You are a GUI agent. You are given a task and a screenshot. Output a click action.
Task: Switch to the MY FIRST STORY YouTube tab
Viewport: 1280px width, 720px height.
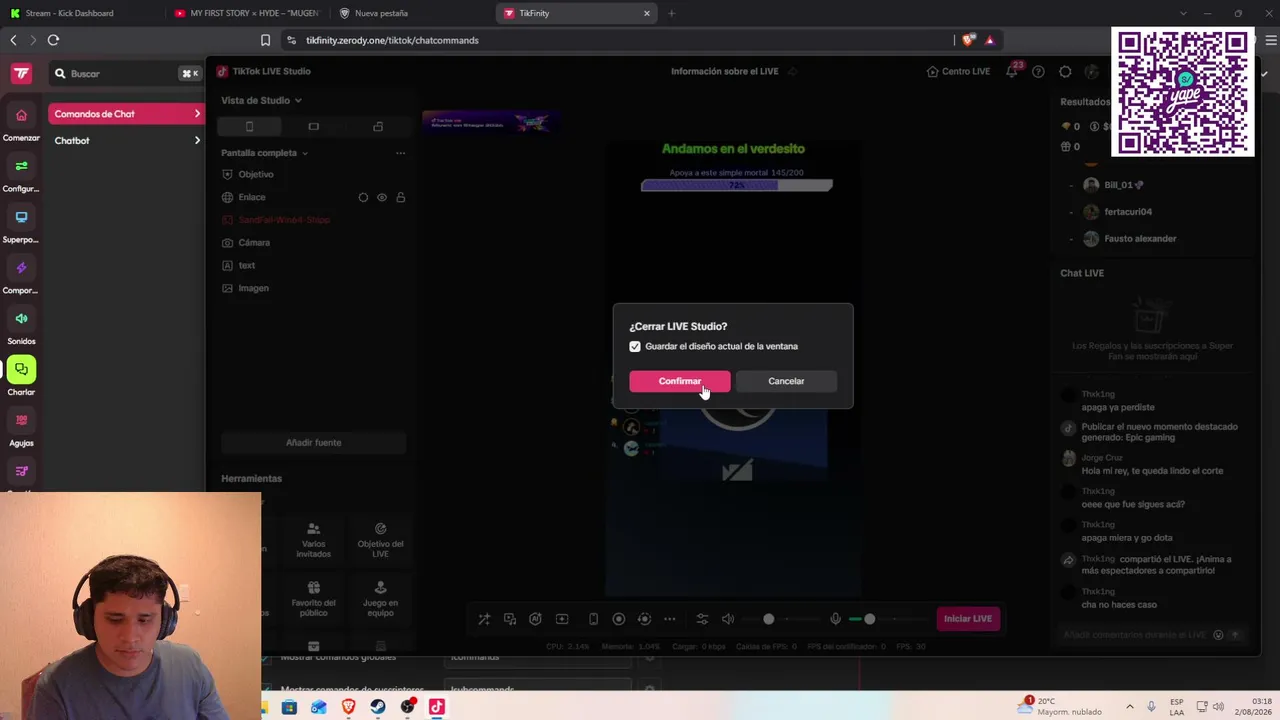coord(246,13)
